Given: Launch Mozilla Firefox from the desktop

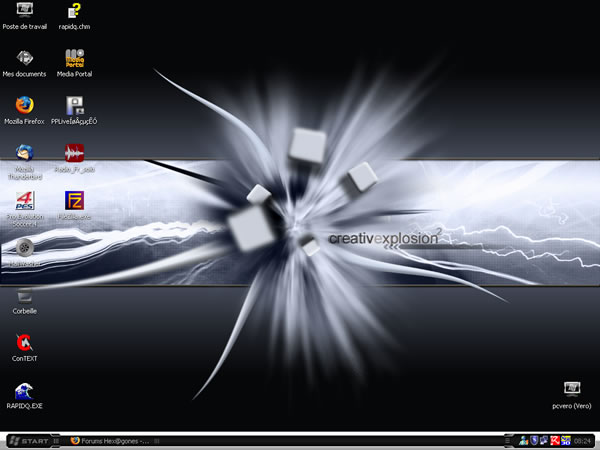Looking at the screenshot, I should click(25, 105).
